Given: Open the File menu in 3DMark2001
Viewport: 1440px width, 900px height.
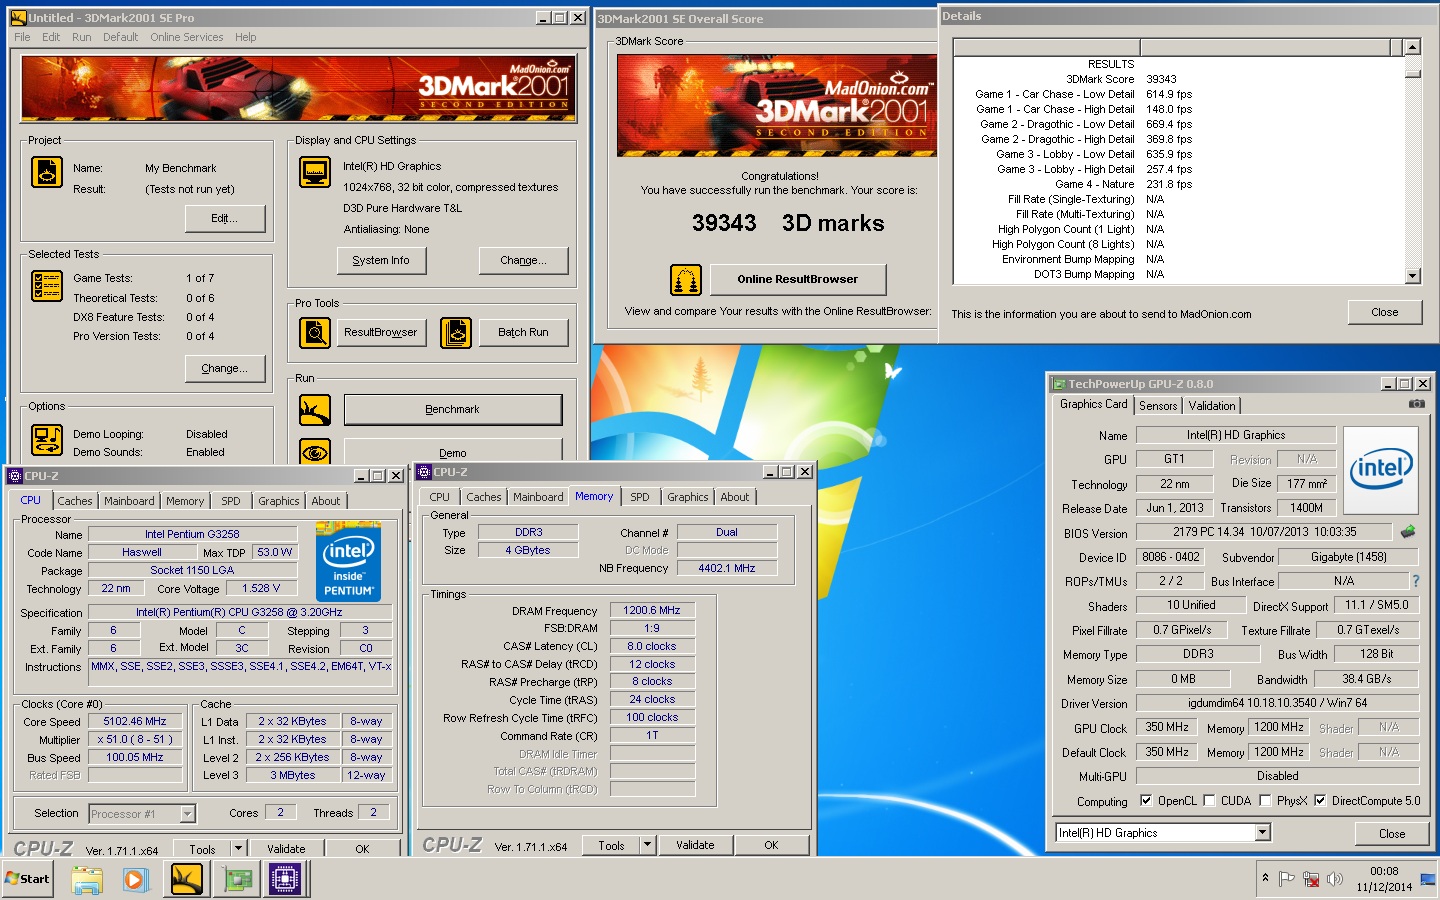Looking at the screenshot, I should click(x=22, y=37).
